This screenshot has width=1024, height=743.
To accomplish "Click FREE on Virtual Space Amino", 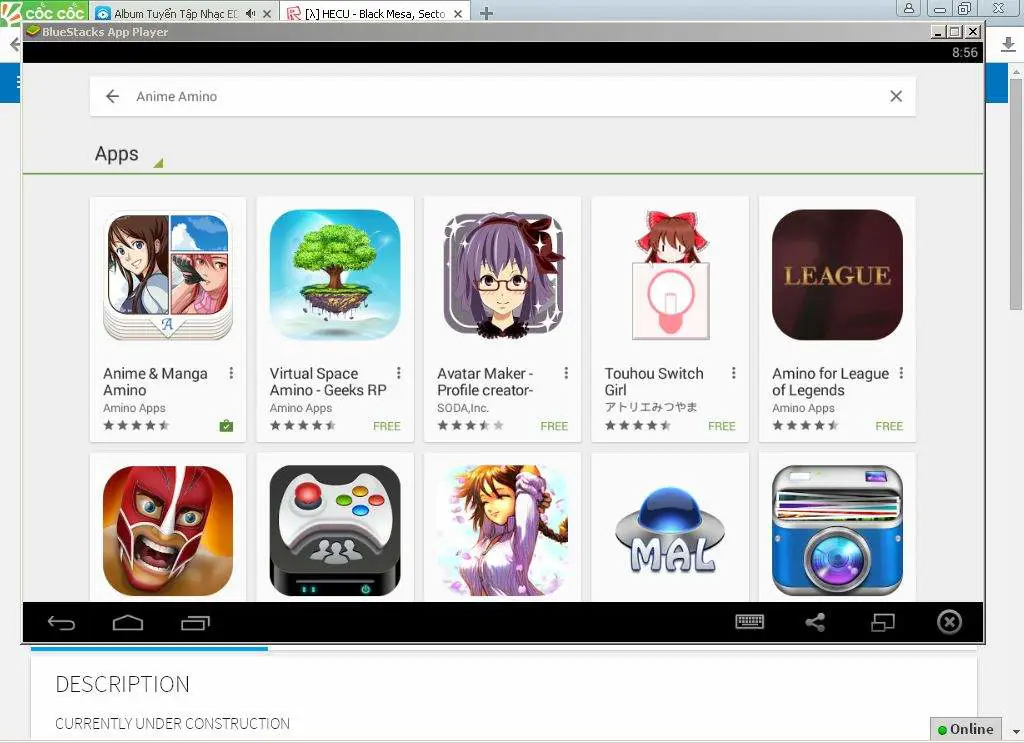I will 387,426.
